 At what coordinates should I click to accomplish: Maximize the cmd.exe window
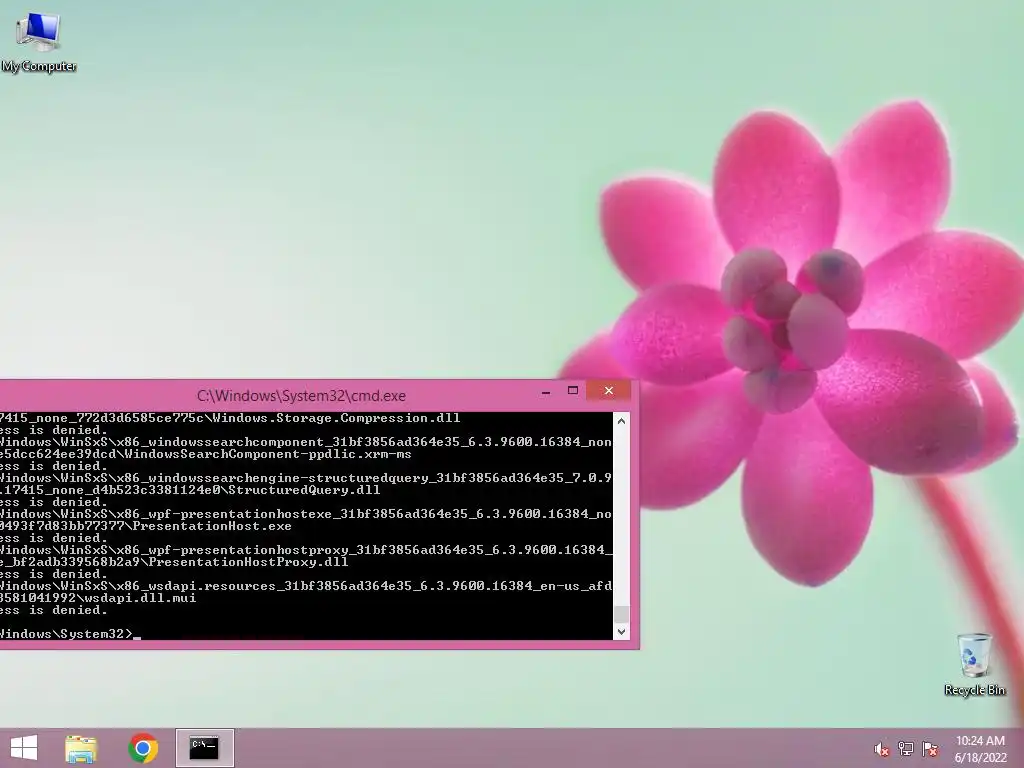573,391
